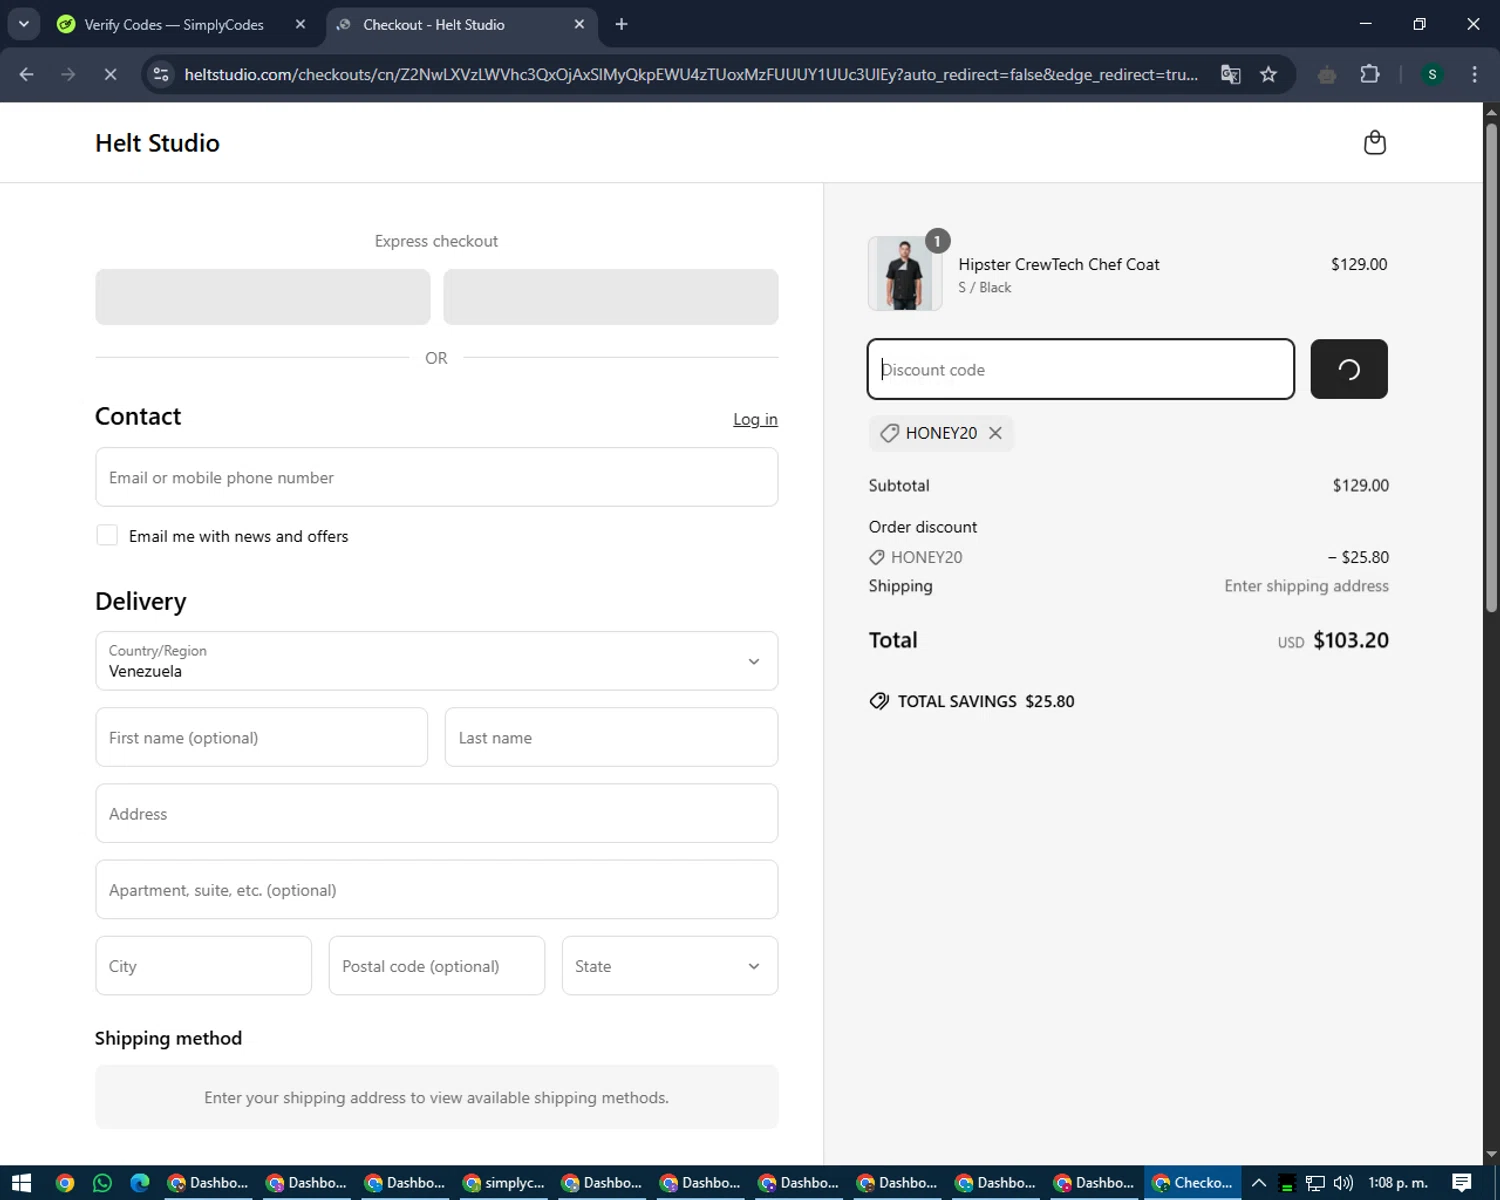This screenshot has width=1500, height=1200.
Task: Switch to the Checko... taskbar window
Action: coord(1192,1183)
